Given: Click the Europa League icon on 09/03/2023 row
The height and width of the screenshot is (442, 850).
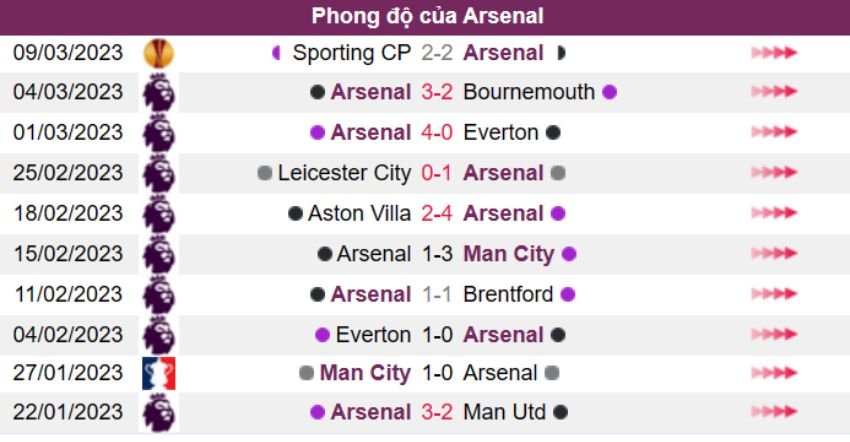Looking at the screenshot, I should click(x=158, y=53).
